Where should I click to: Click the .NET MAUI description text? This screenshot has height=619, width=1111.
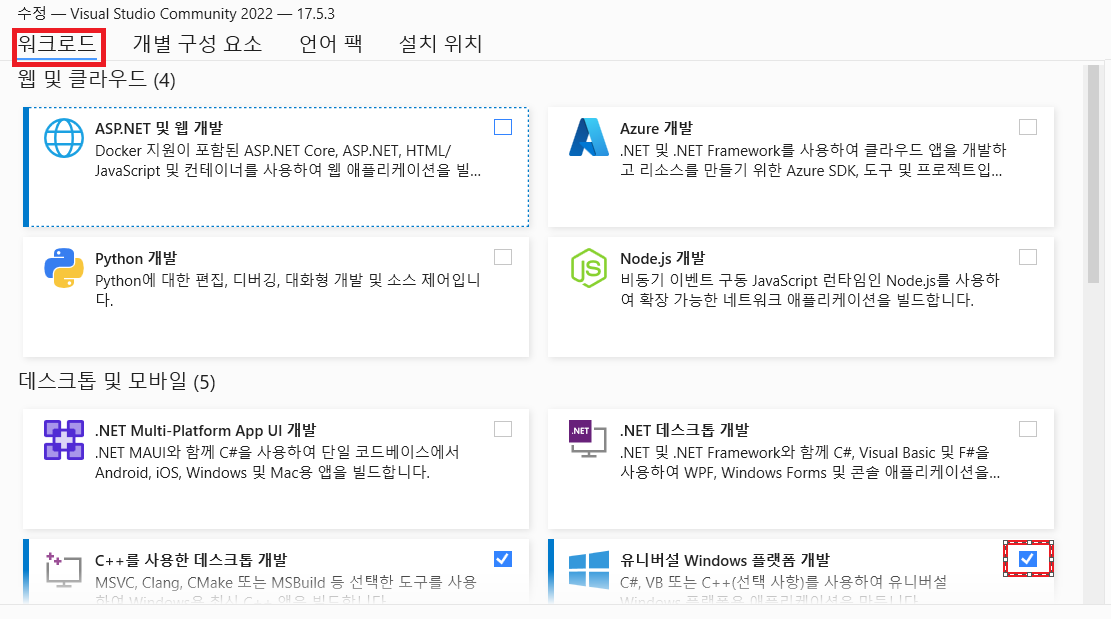277,462
